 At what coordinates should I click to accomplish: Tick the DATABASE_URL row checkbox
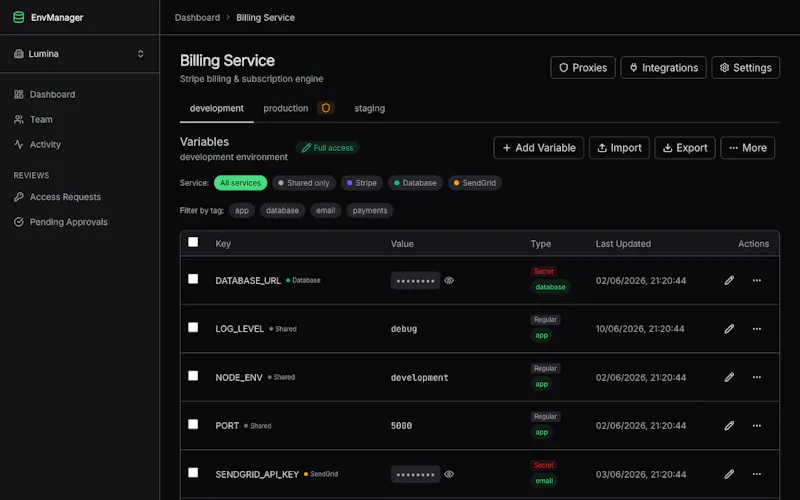pyautogui.click(x=193, y=279)
